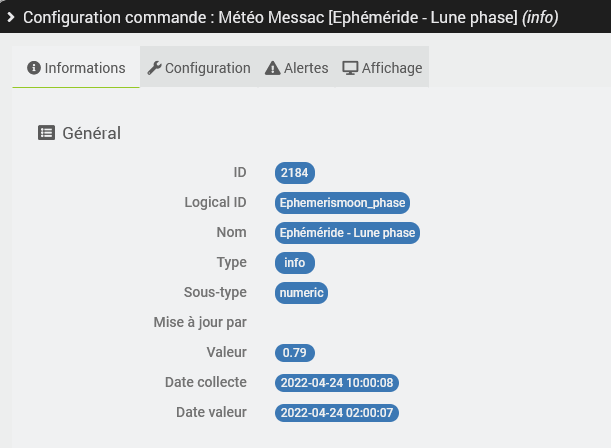This screenshot has height=448, width=611.
Task: Click the wrench Configuration icon
Action: tap(154, 68)
